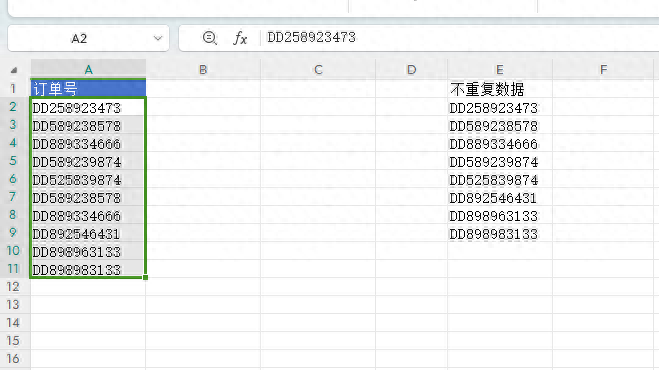659x370 pixels.
Task: Click cell A1 with 订单号
Action: [88, 89]
